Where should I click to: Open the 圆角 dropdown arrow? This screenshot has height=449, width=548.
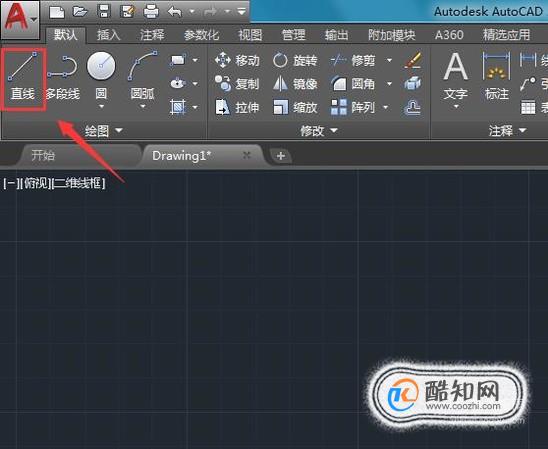click(389, 84)
